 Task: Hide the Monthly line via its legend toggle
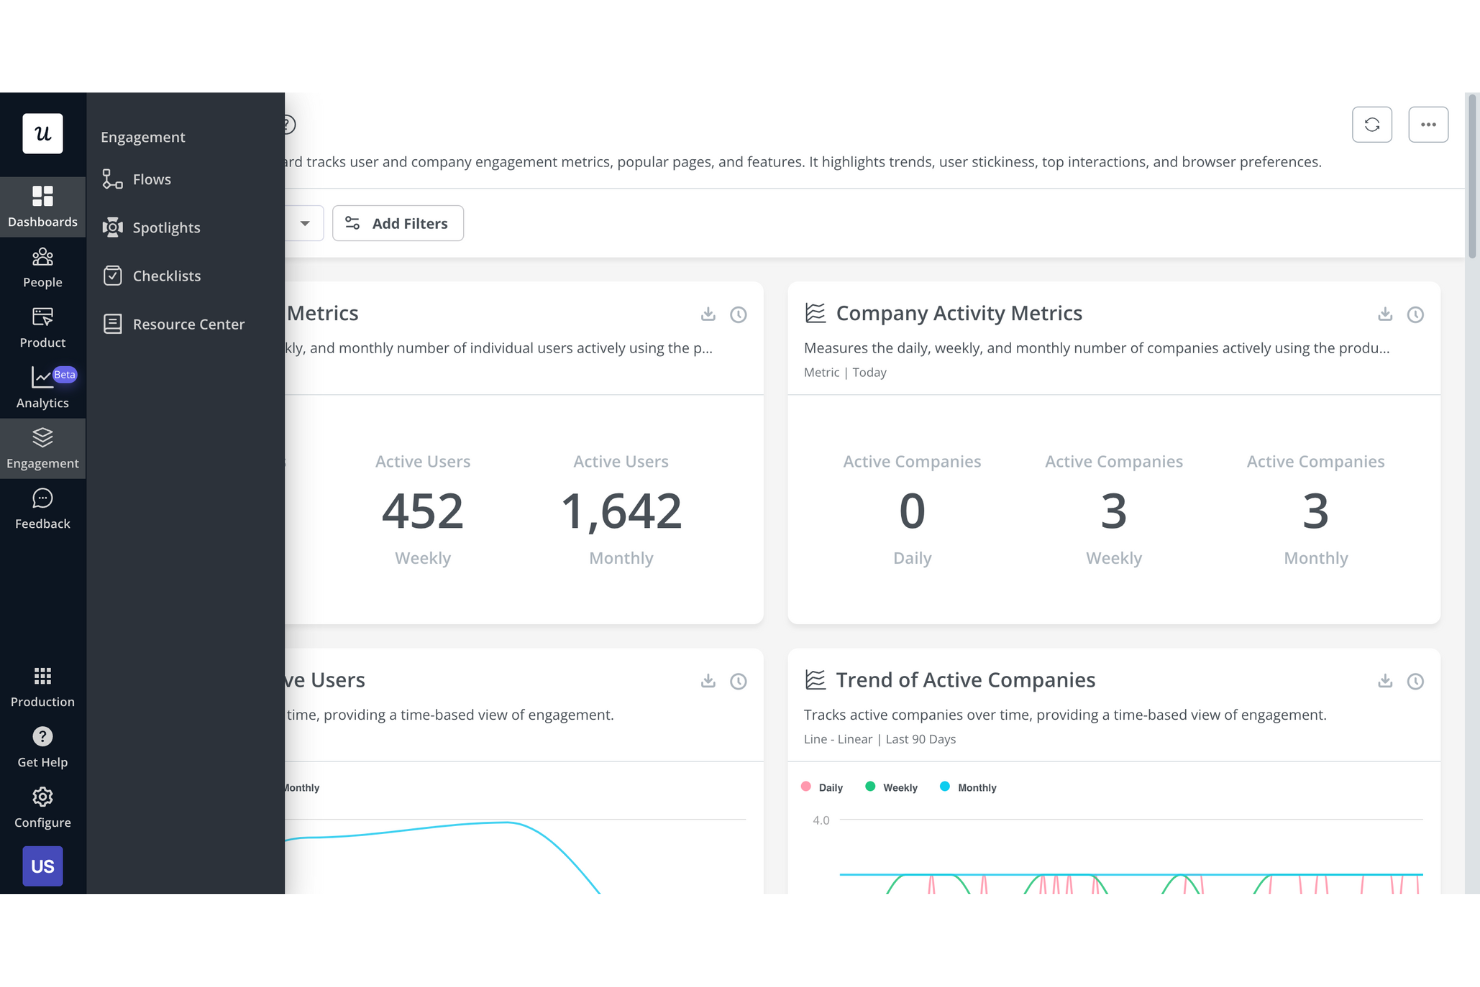pos(967,787)
